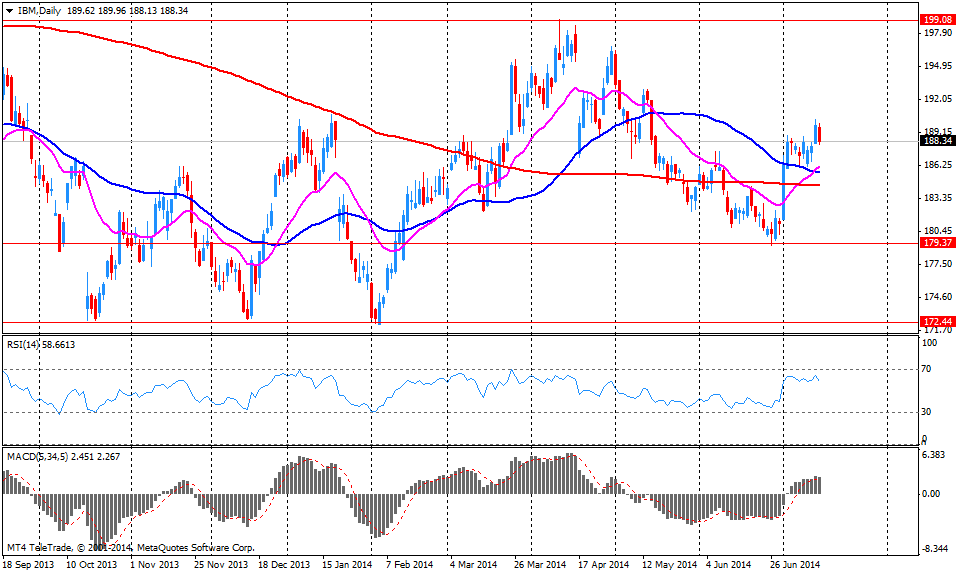Screen dimensions: 958x573
Task: Select the 180.45 value on price axis
Action: click(x=938, y=231)
